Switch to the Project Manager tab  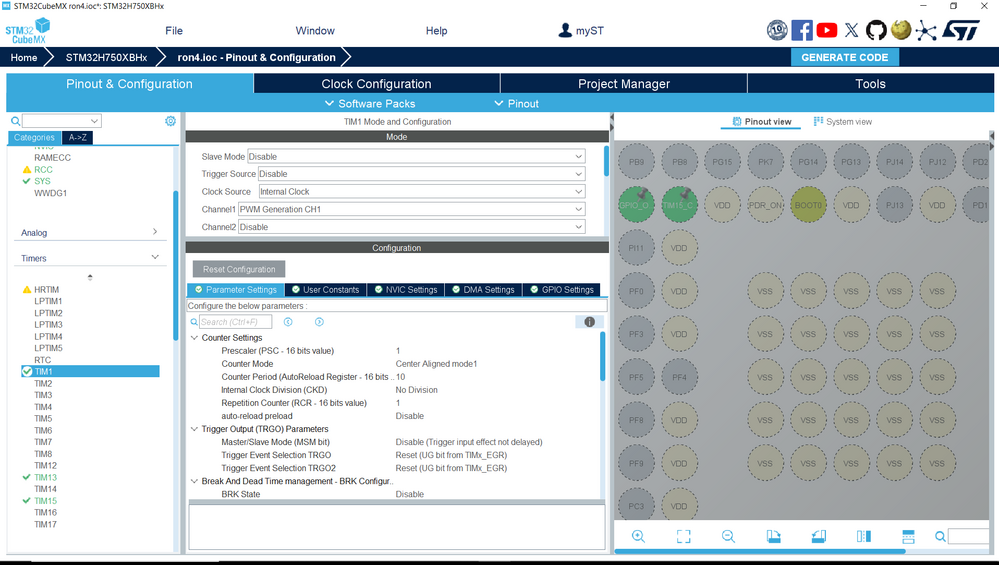pyautogui.click(x=624, y=83)
